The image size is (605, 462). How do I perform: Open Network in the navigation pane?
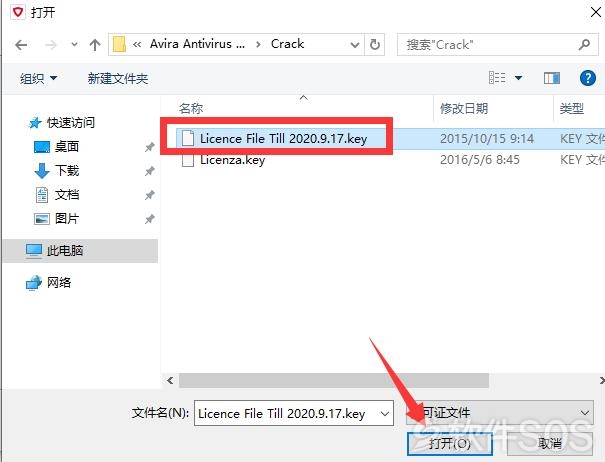pyautogui.click(x=59, y=283)
